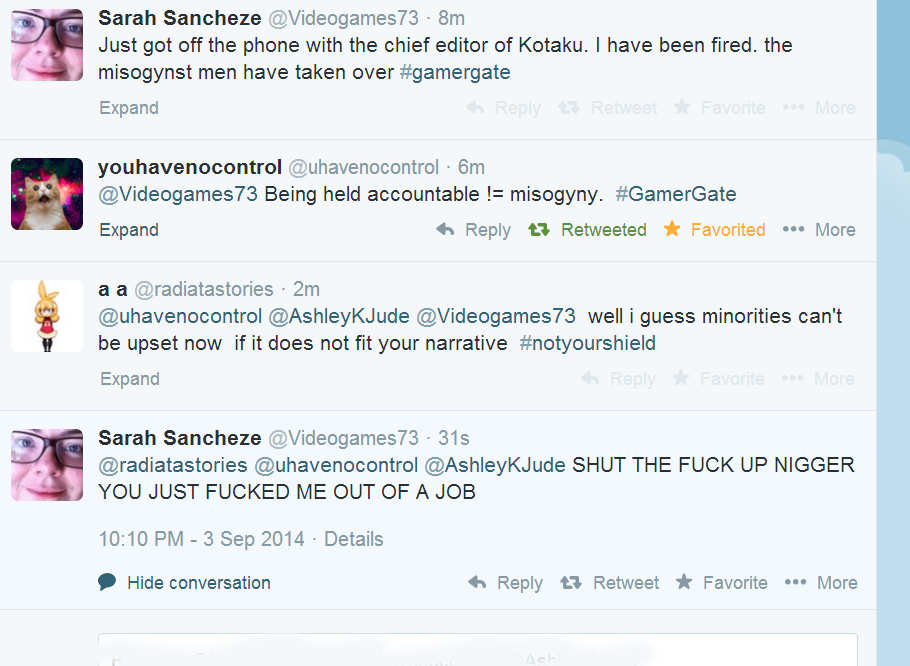Expand the youhavenocontrol tweet

(129, 230)
